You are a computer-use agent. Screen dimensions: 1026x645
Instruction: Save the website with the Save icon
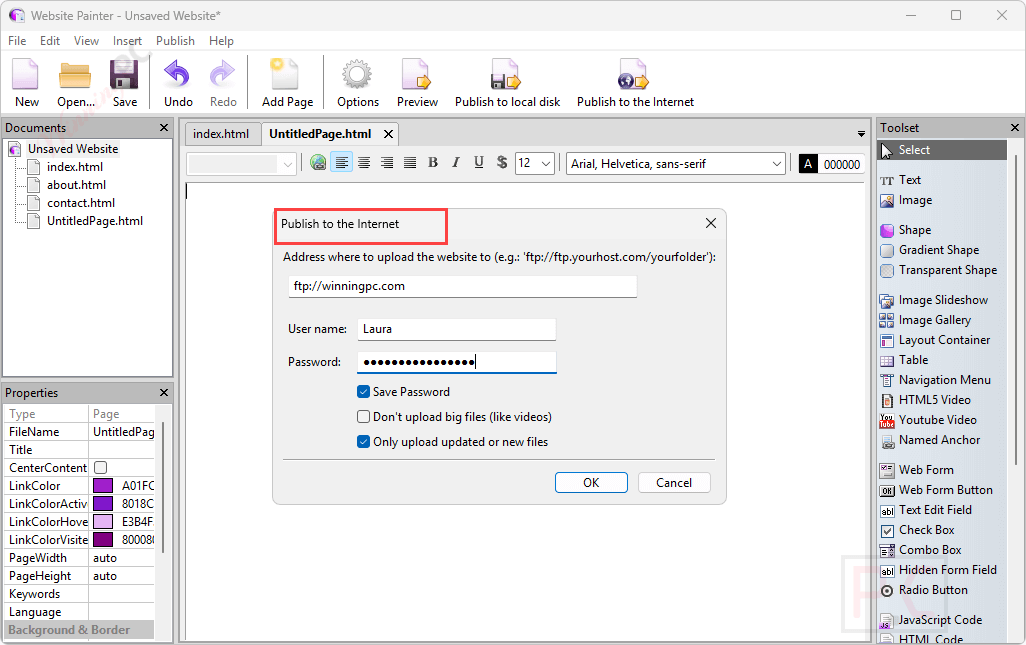click(x=124, y=82)
